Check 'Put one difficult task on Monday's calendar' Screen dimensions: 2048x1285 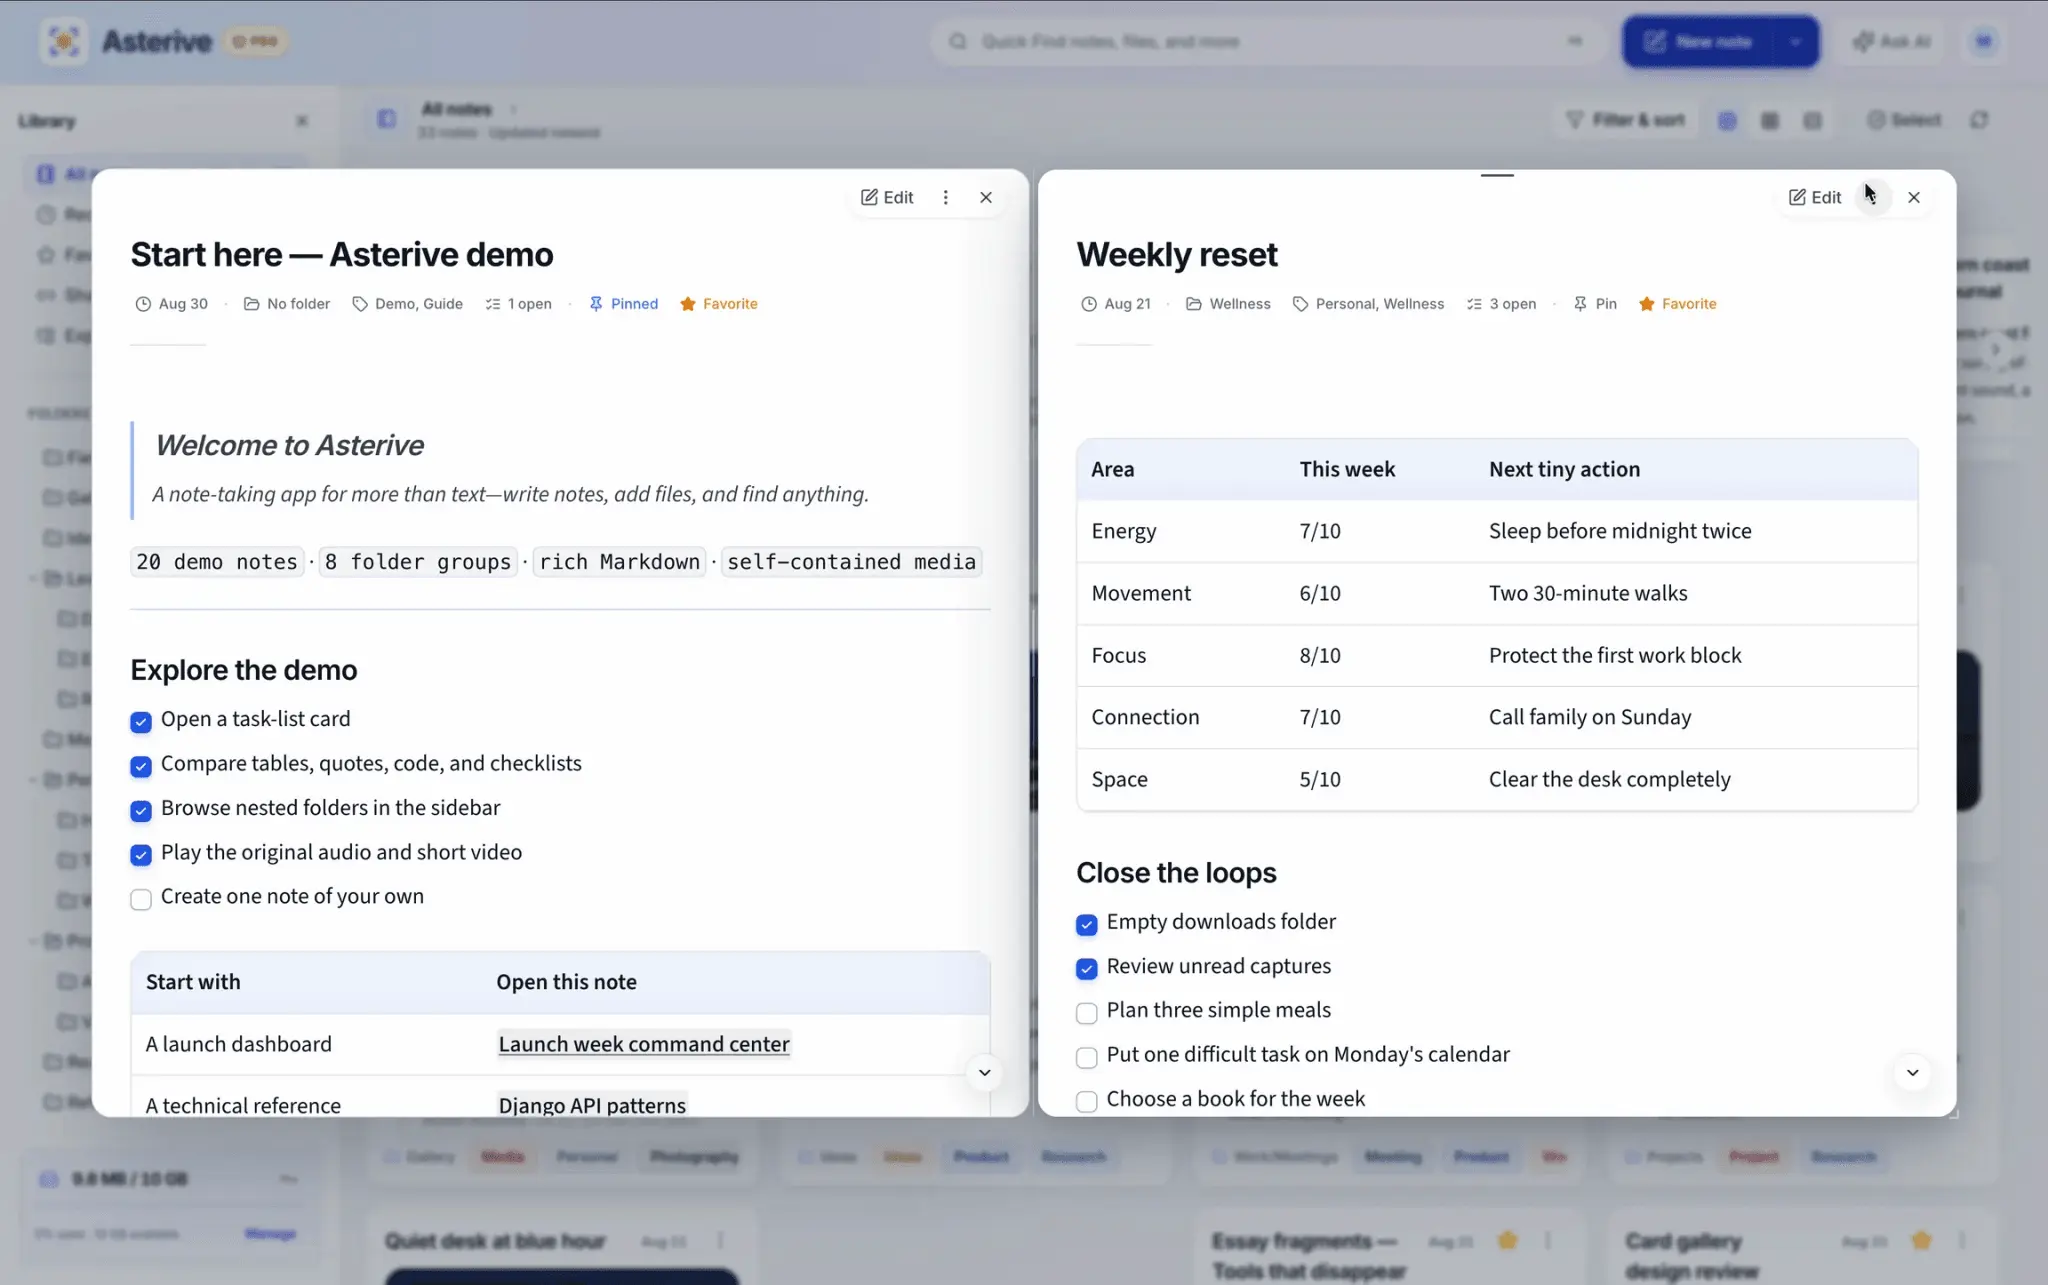pyautogui.click(x=1087, y=1057)
